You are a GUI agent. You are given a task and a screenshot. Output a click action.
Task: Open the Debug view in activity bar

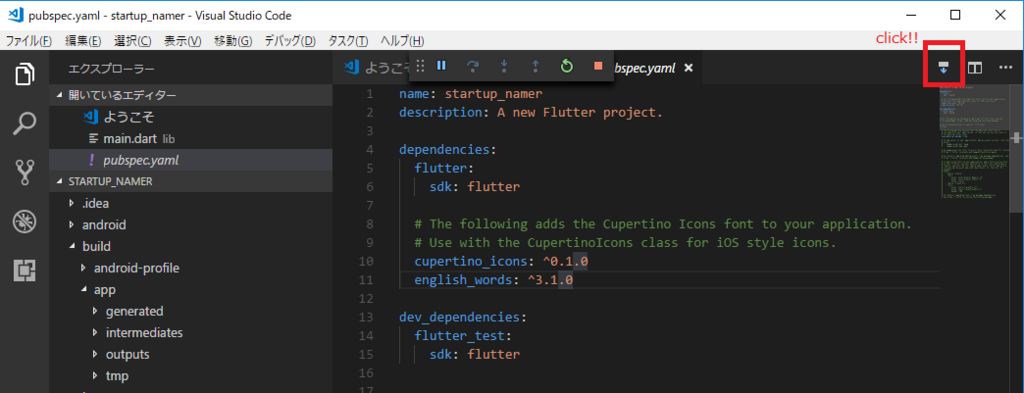coord(24,222)
